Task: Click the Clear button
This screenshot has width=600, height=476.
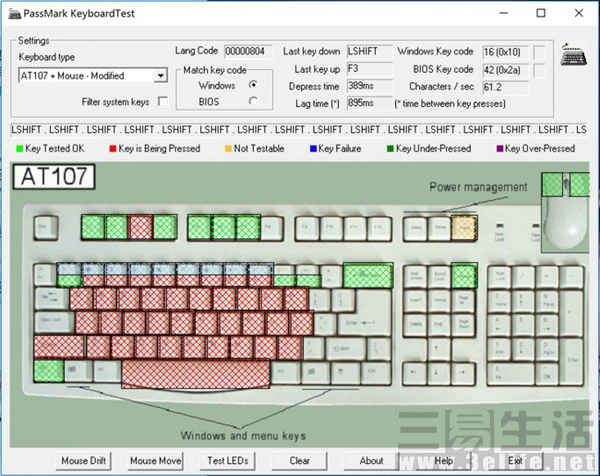Action: (x=299, y=461)
